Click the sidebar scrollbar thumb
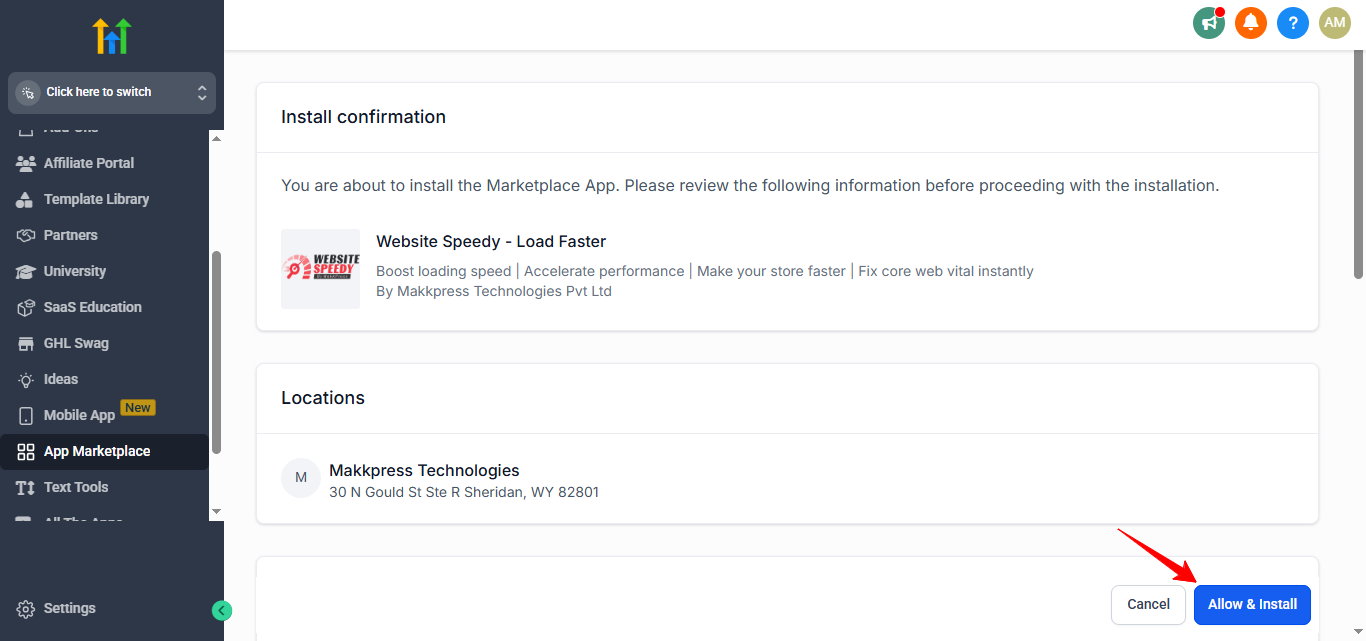This screenshot has height=641, width=1366. click(x=216, y=352)
